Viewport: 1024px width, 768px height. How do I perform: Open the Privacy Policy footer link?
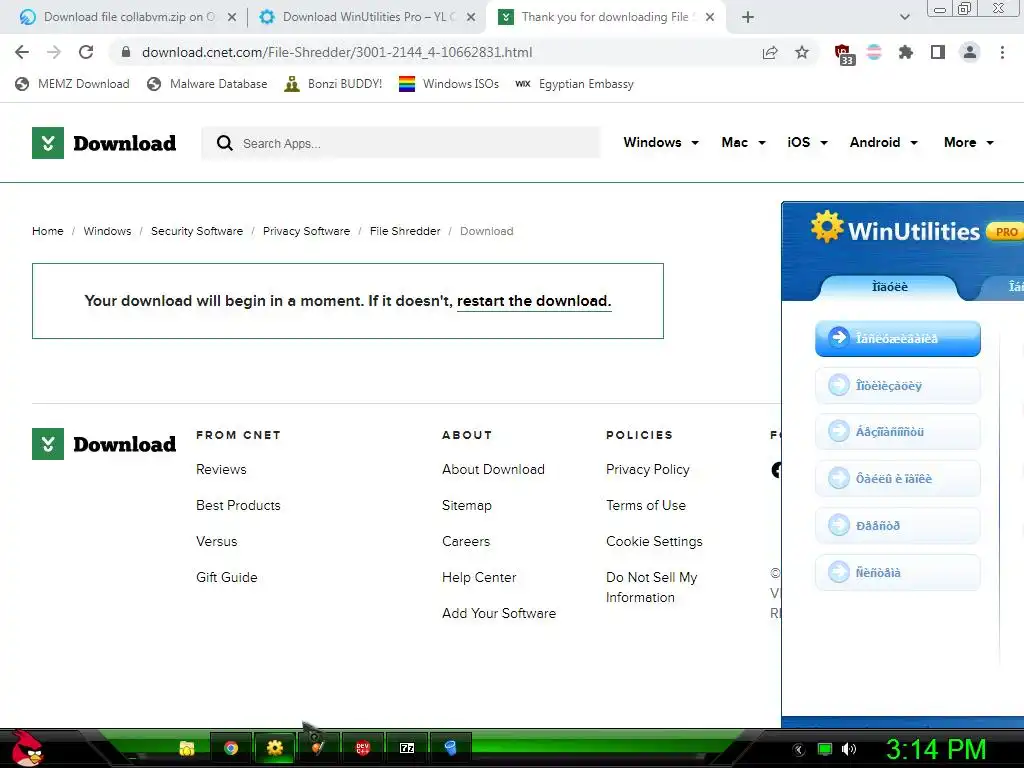[x=647, y=470]
